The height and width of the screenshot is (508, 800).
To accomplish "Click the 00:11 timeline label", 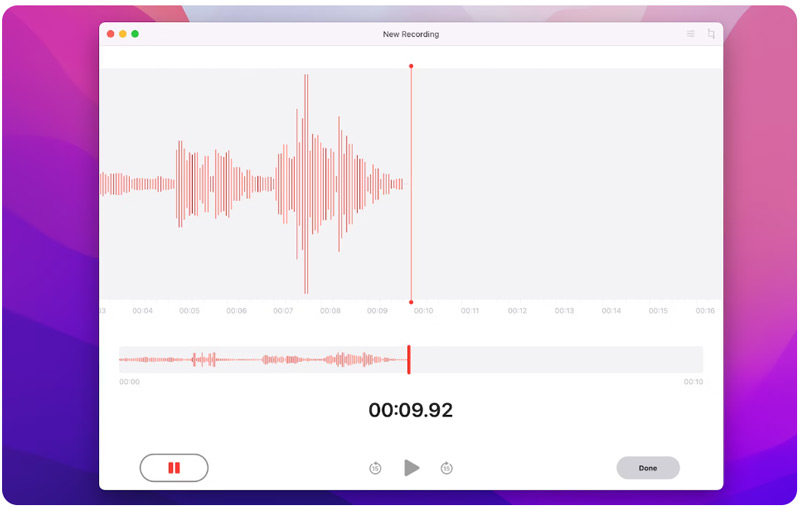I will click(x=470, y=311).
